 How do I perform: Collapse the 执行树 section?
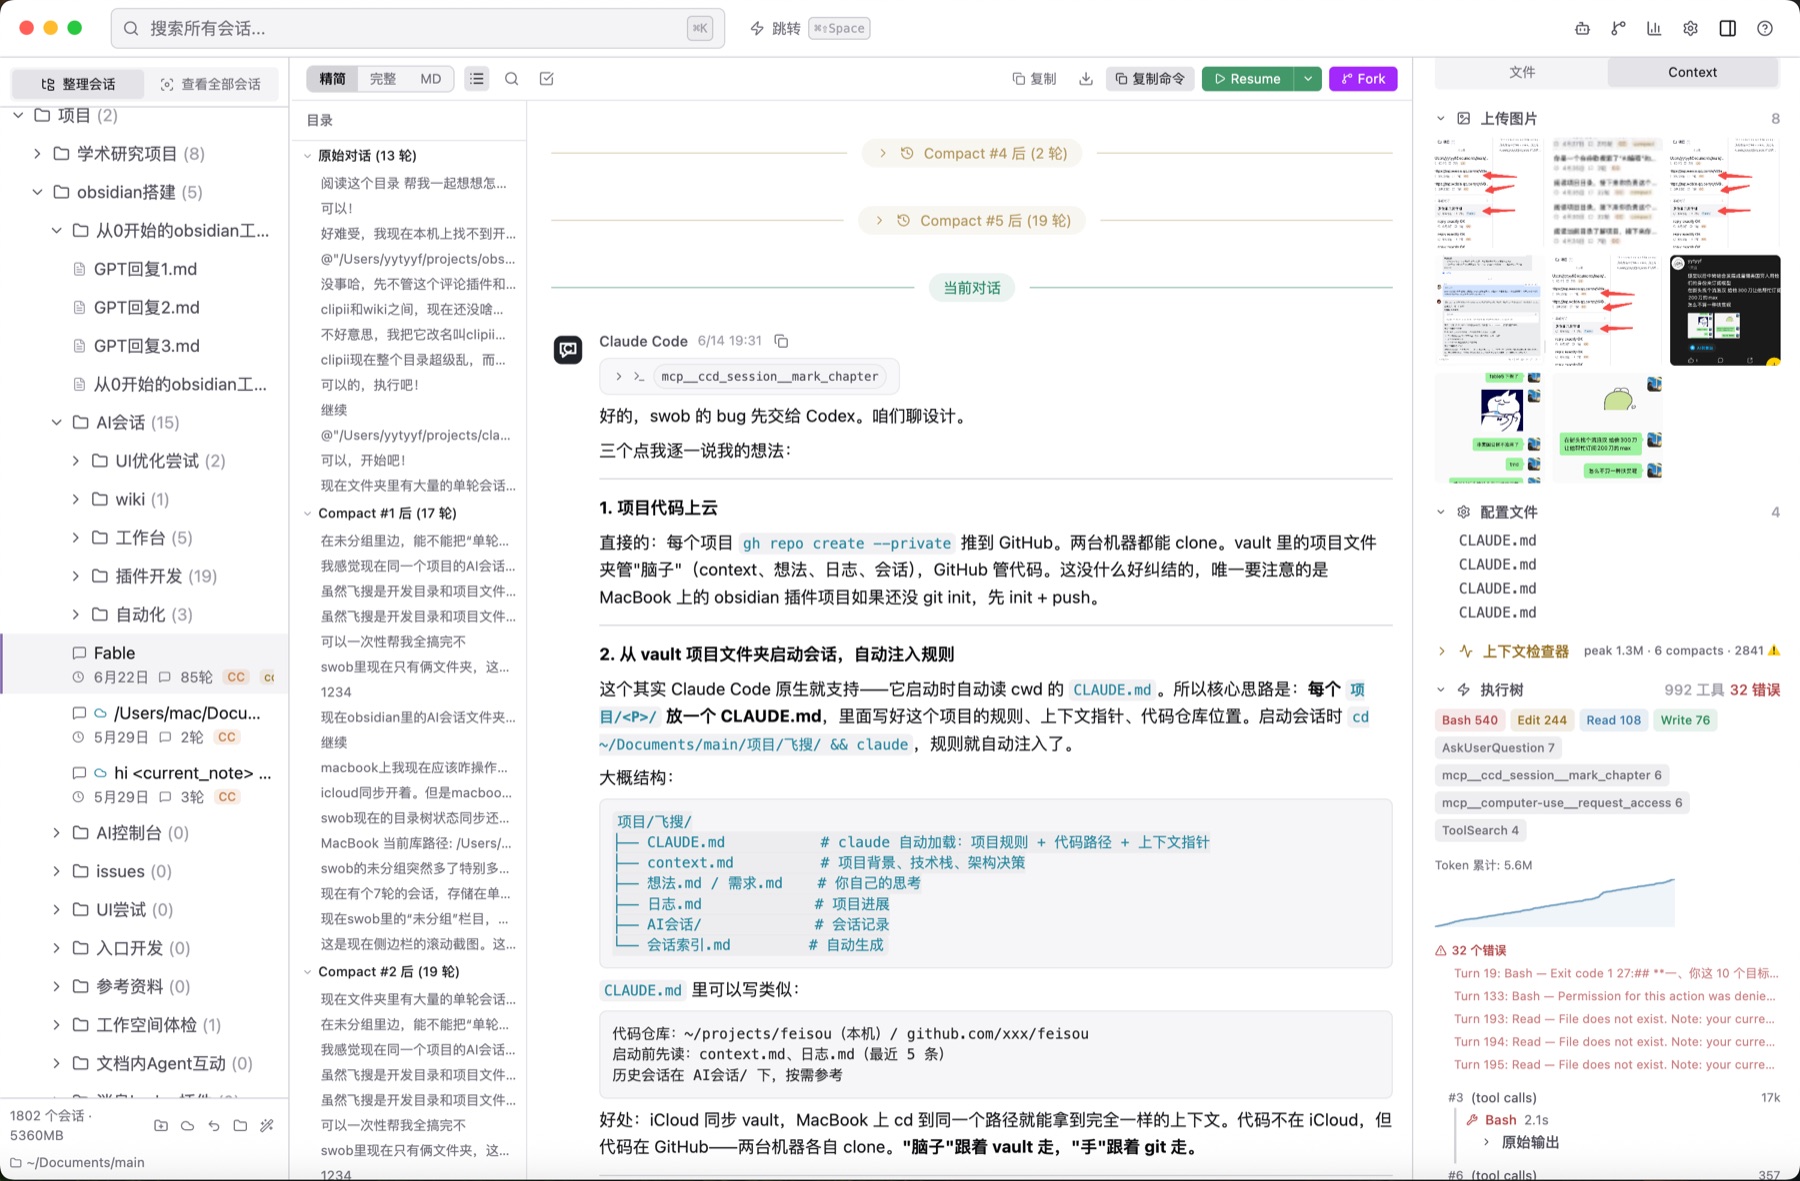[x=1441, y=690]
